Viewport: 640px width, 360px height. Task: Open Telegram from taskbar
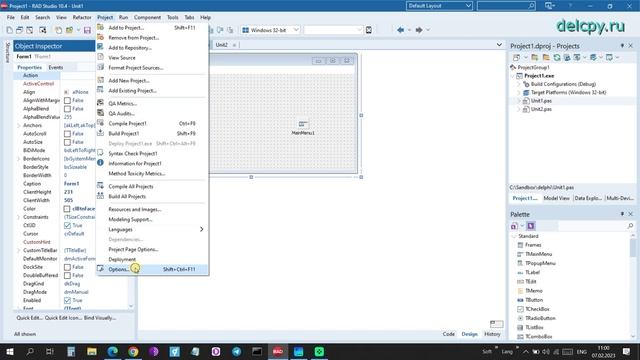point(236,351)
